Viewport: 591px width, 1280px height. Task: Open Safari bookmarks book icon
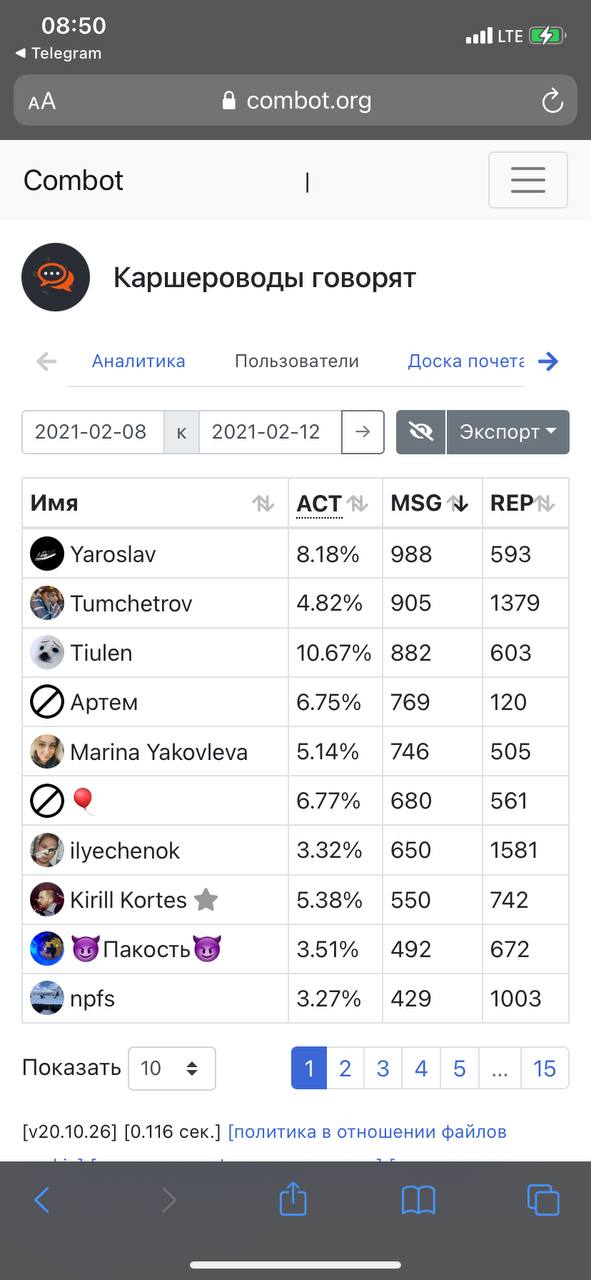[x=418, y=1199]
